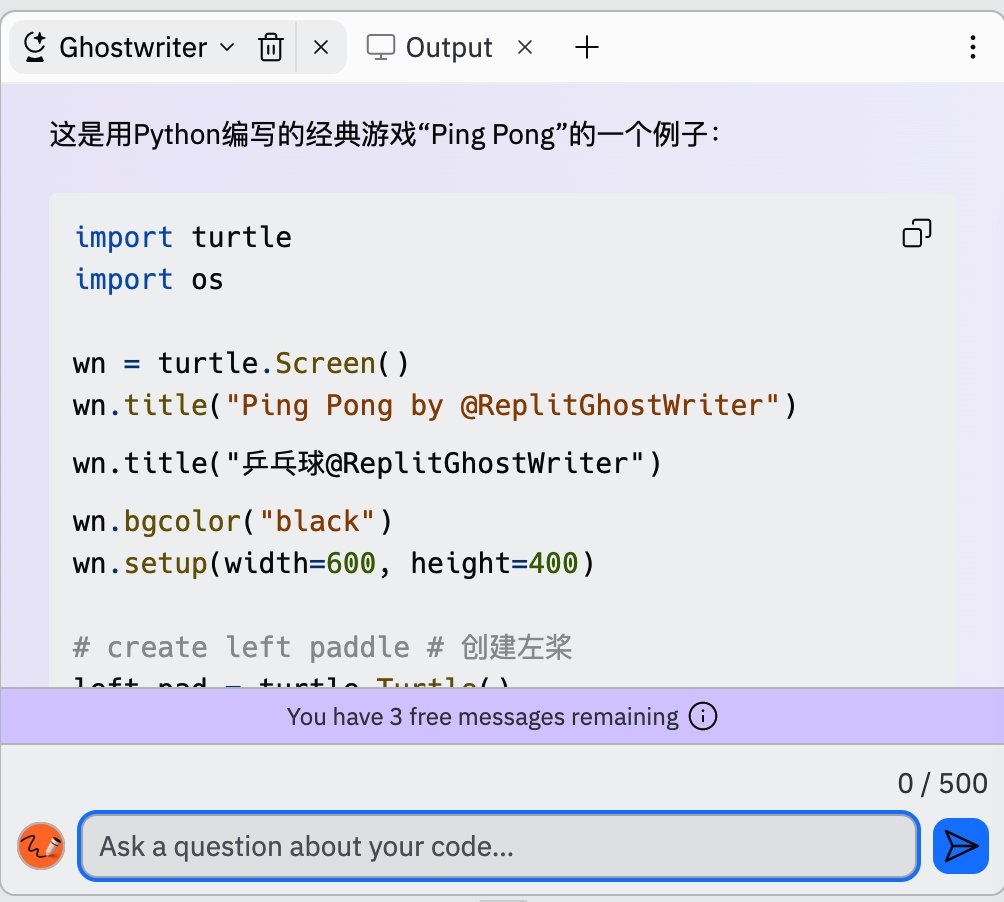The width and height of the screenshot is (1004, 902).
Task: Open the Ghostwriter tab
Action: 133,47
